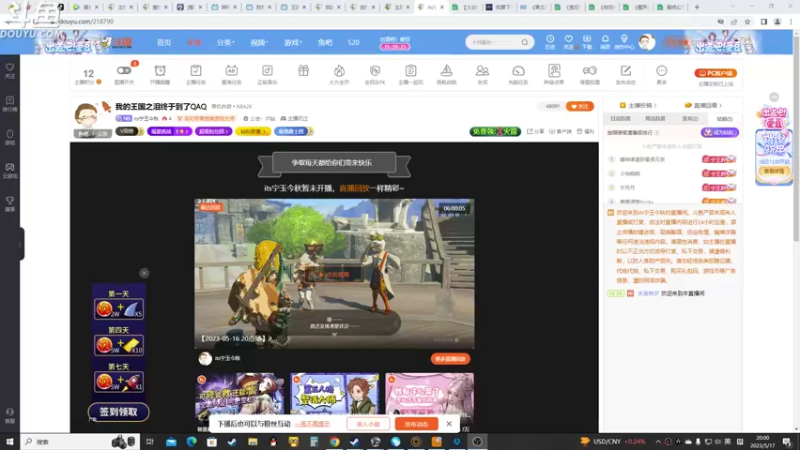Click the red PC客户端 button
800x450 pixels.
pyautogui.click(x=715, y=73)
